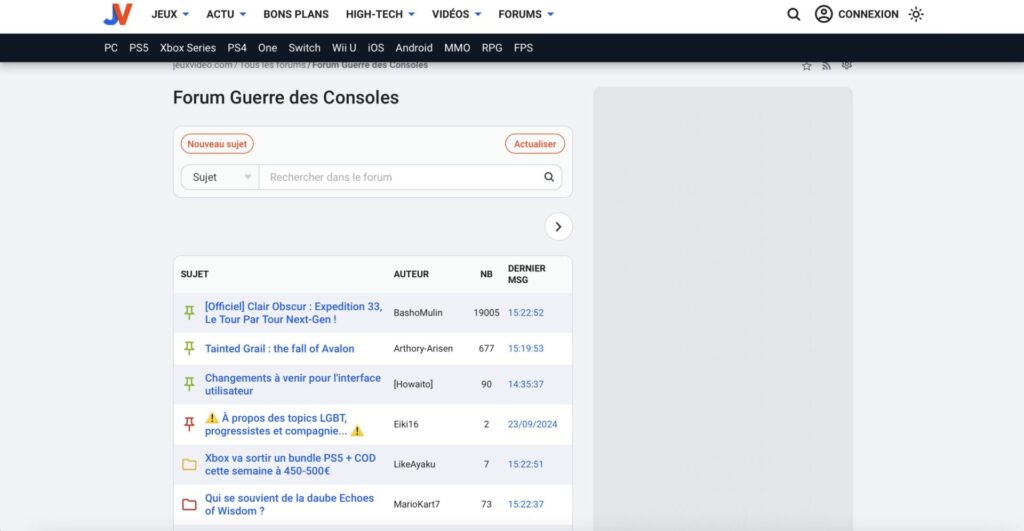Toggle the light/dark theme sun icon
Screen dimensions: 1024x531
tap(916, 14)
